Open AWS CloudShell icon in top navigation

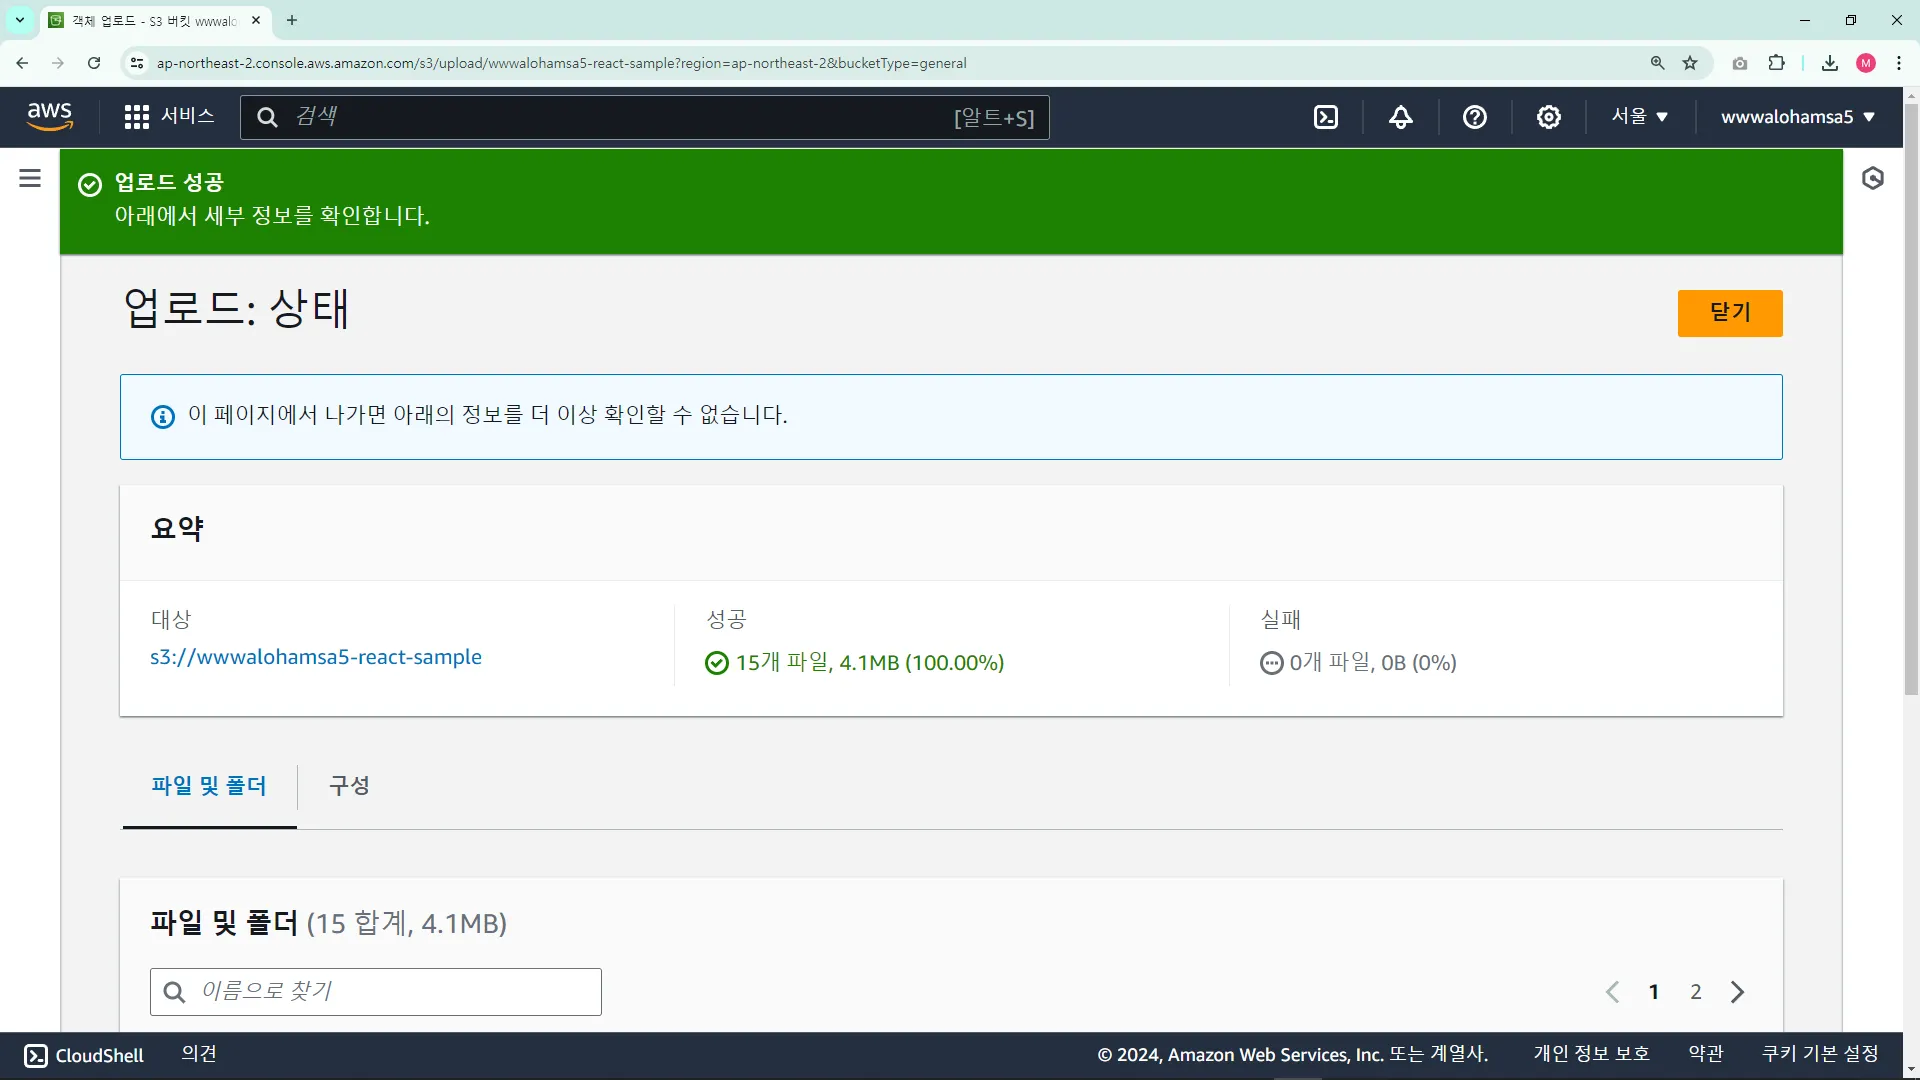1326,118
